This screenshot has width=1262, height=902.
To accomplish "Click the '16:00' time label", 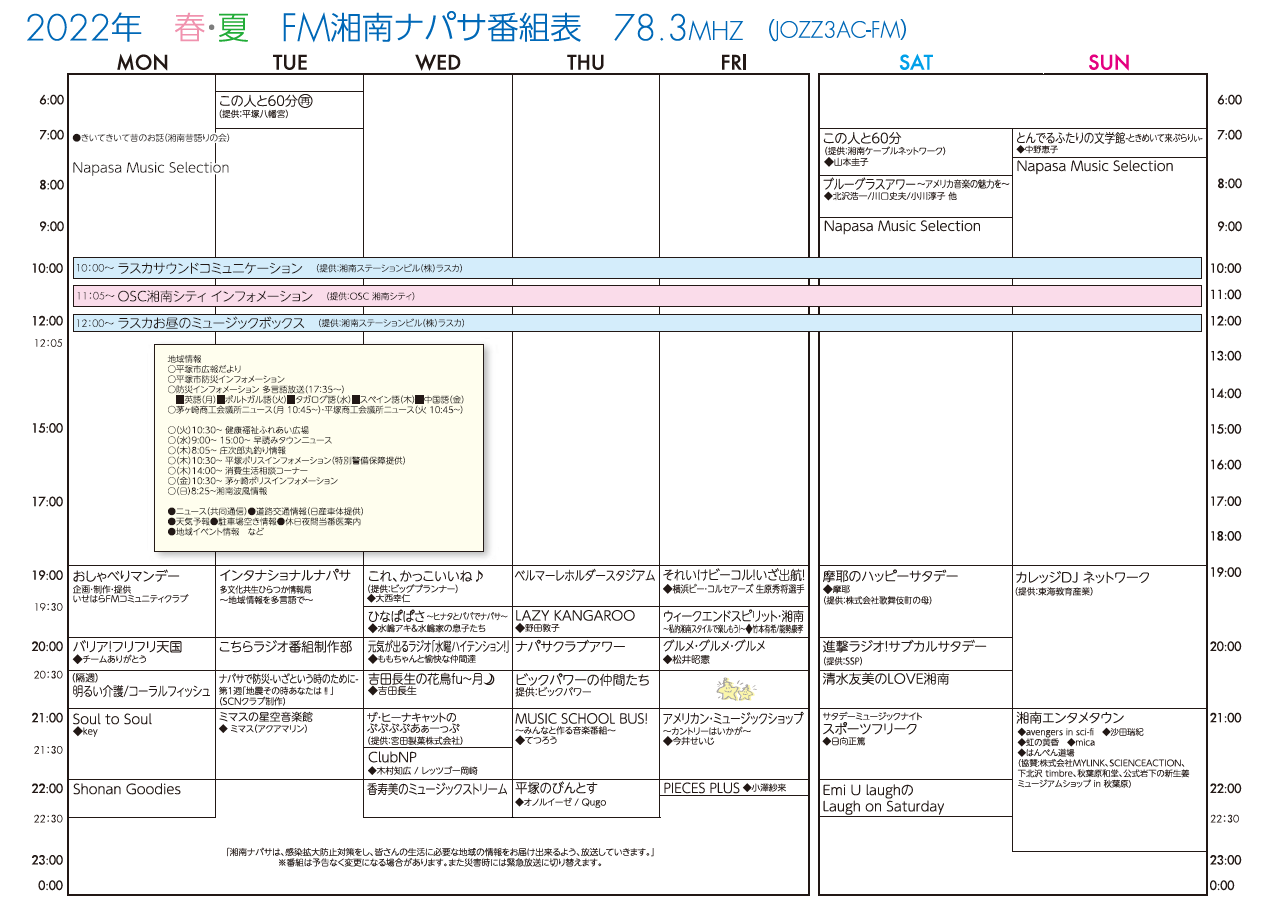I will [1225, 465].
